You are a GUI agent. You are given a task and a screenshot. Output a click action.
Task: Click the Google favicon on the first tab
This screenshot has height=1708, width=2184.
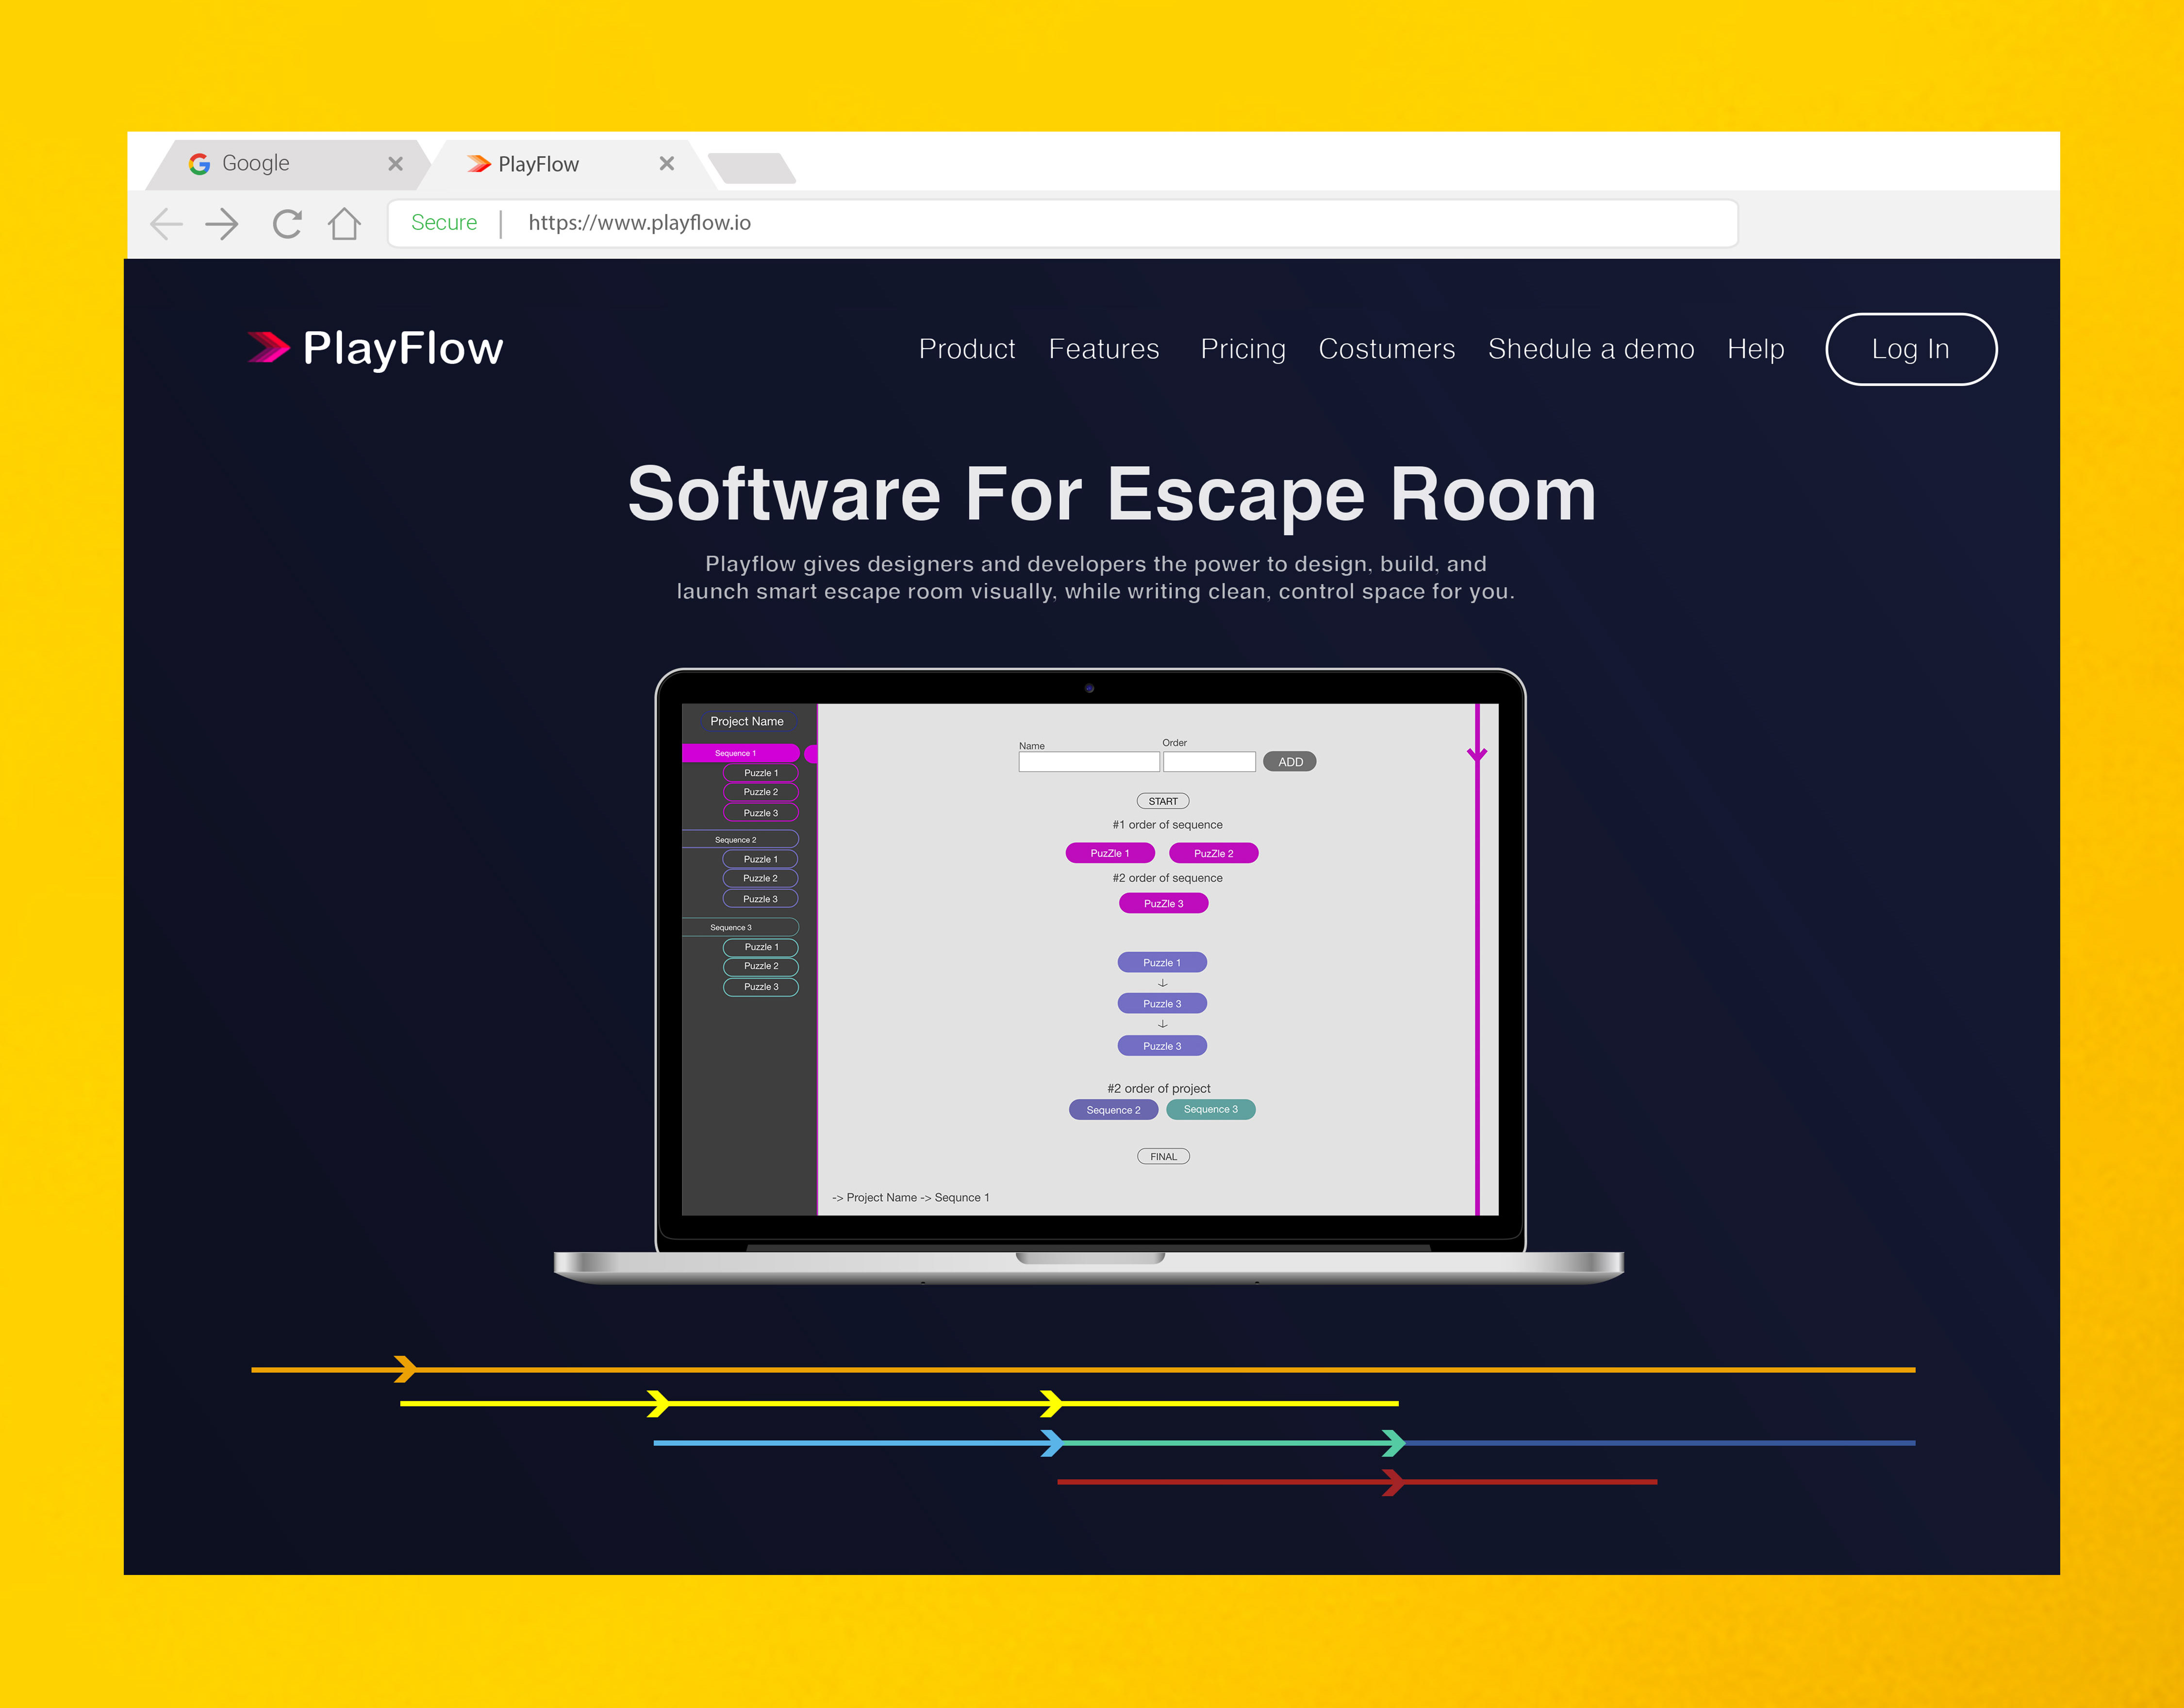199,164
